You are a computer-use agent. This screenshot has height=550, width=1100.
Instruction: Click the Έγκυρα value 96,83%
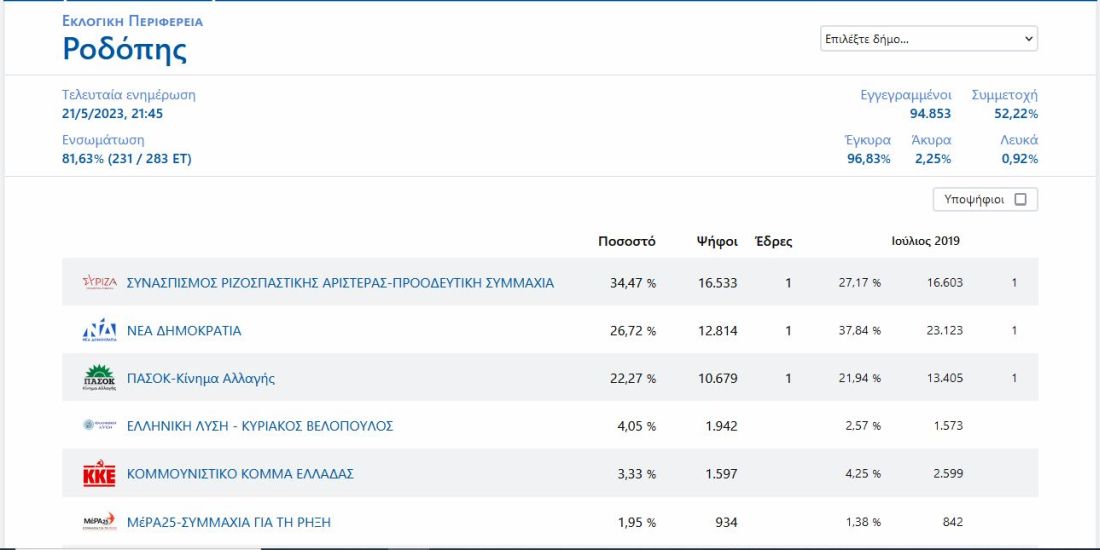pyautogui.click(x=868, y=159)
